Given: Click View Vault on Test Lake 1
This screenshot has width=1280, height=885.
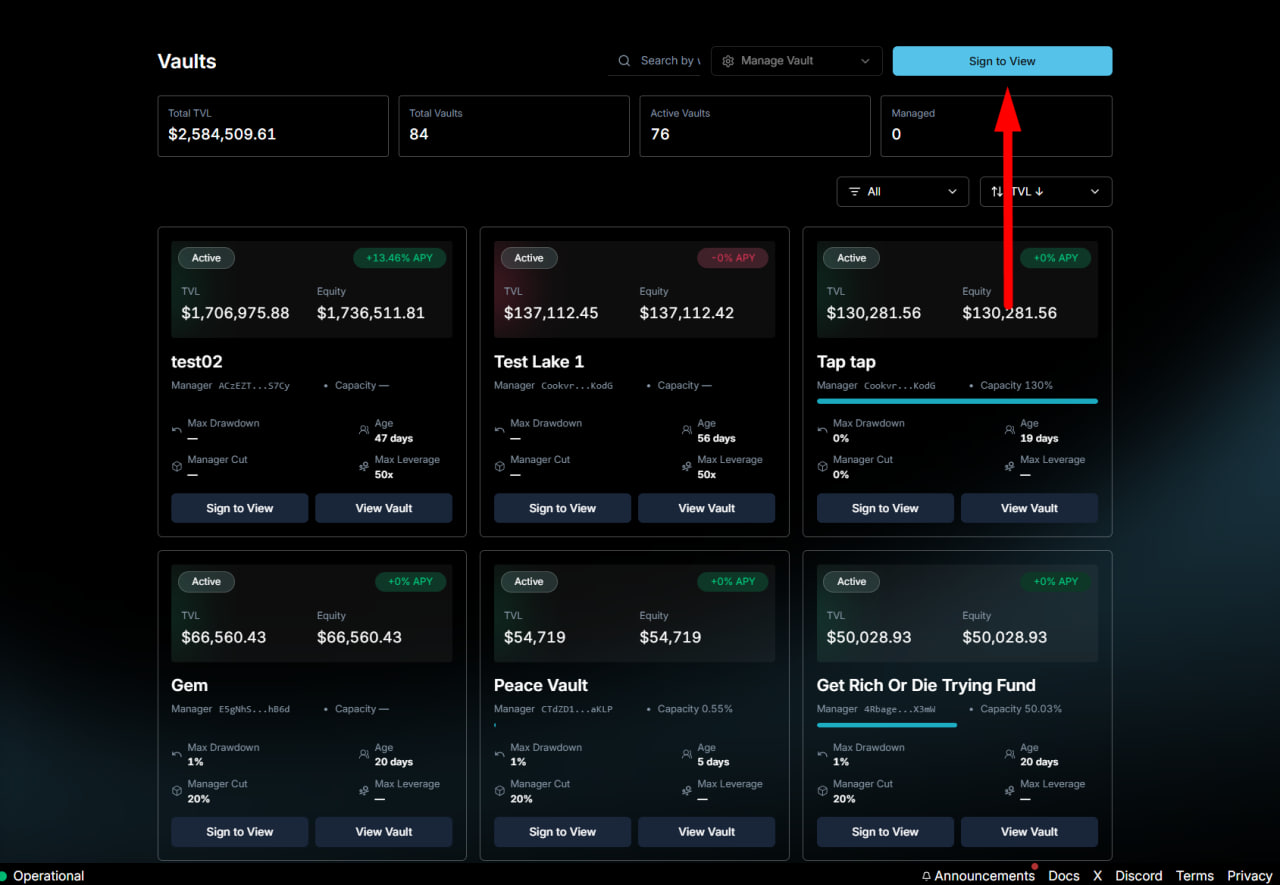Looking at the screenshot, I should tap(707, 508).
